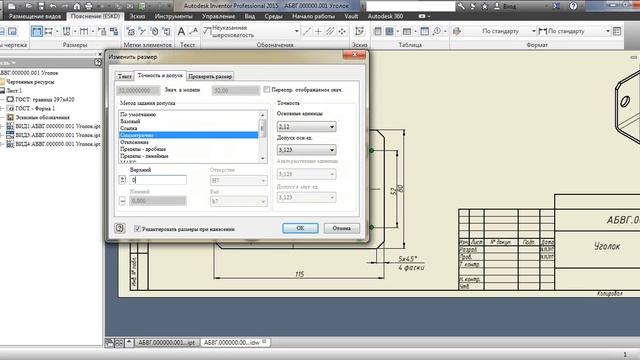Click the minus toggle beside Нижний field
Screen dimensions: 640x360
coord(122,200)
